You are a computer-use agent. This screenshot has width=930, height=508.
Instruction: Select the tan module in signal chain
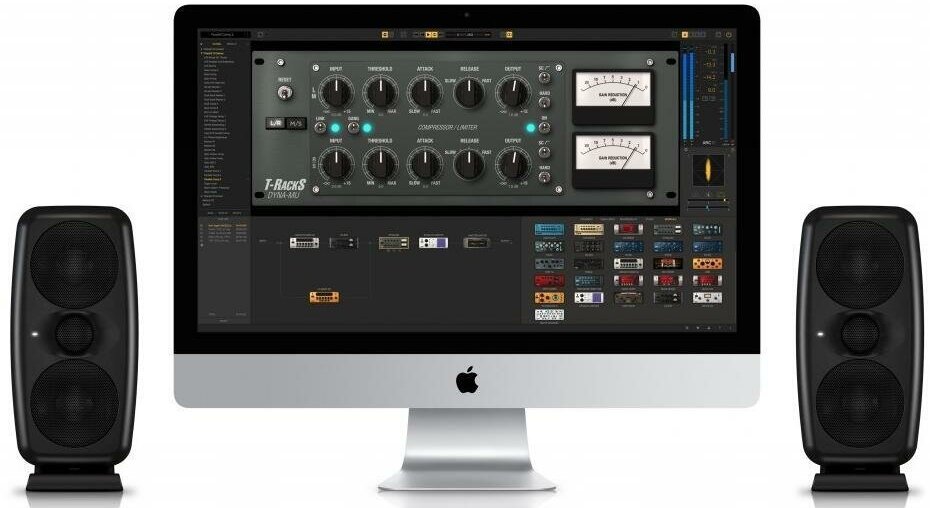coord(394,243)
